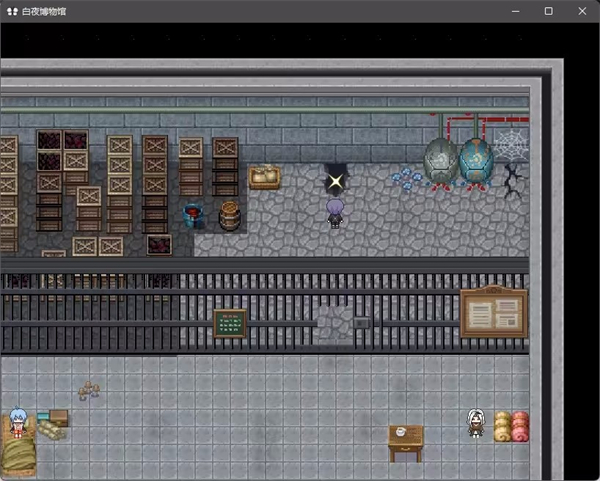Select the purple-haired player character
This screenshot has height=481, width=600.
(335, 214)
